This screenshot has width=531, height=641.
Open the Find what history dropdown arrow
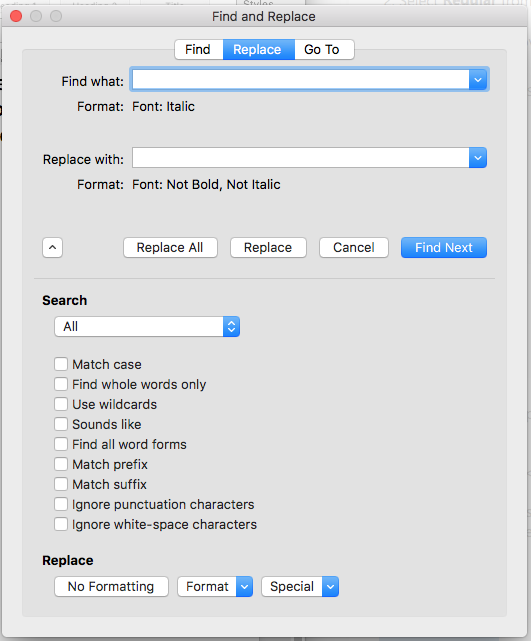coord(477,80)
